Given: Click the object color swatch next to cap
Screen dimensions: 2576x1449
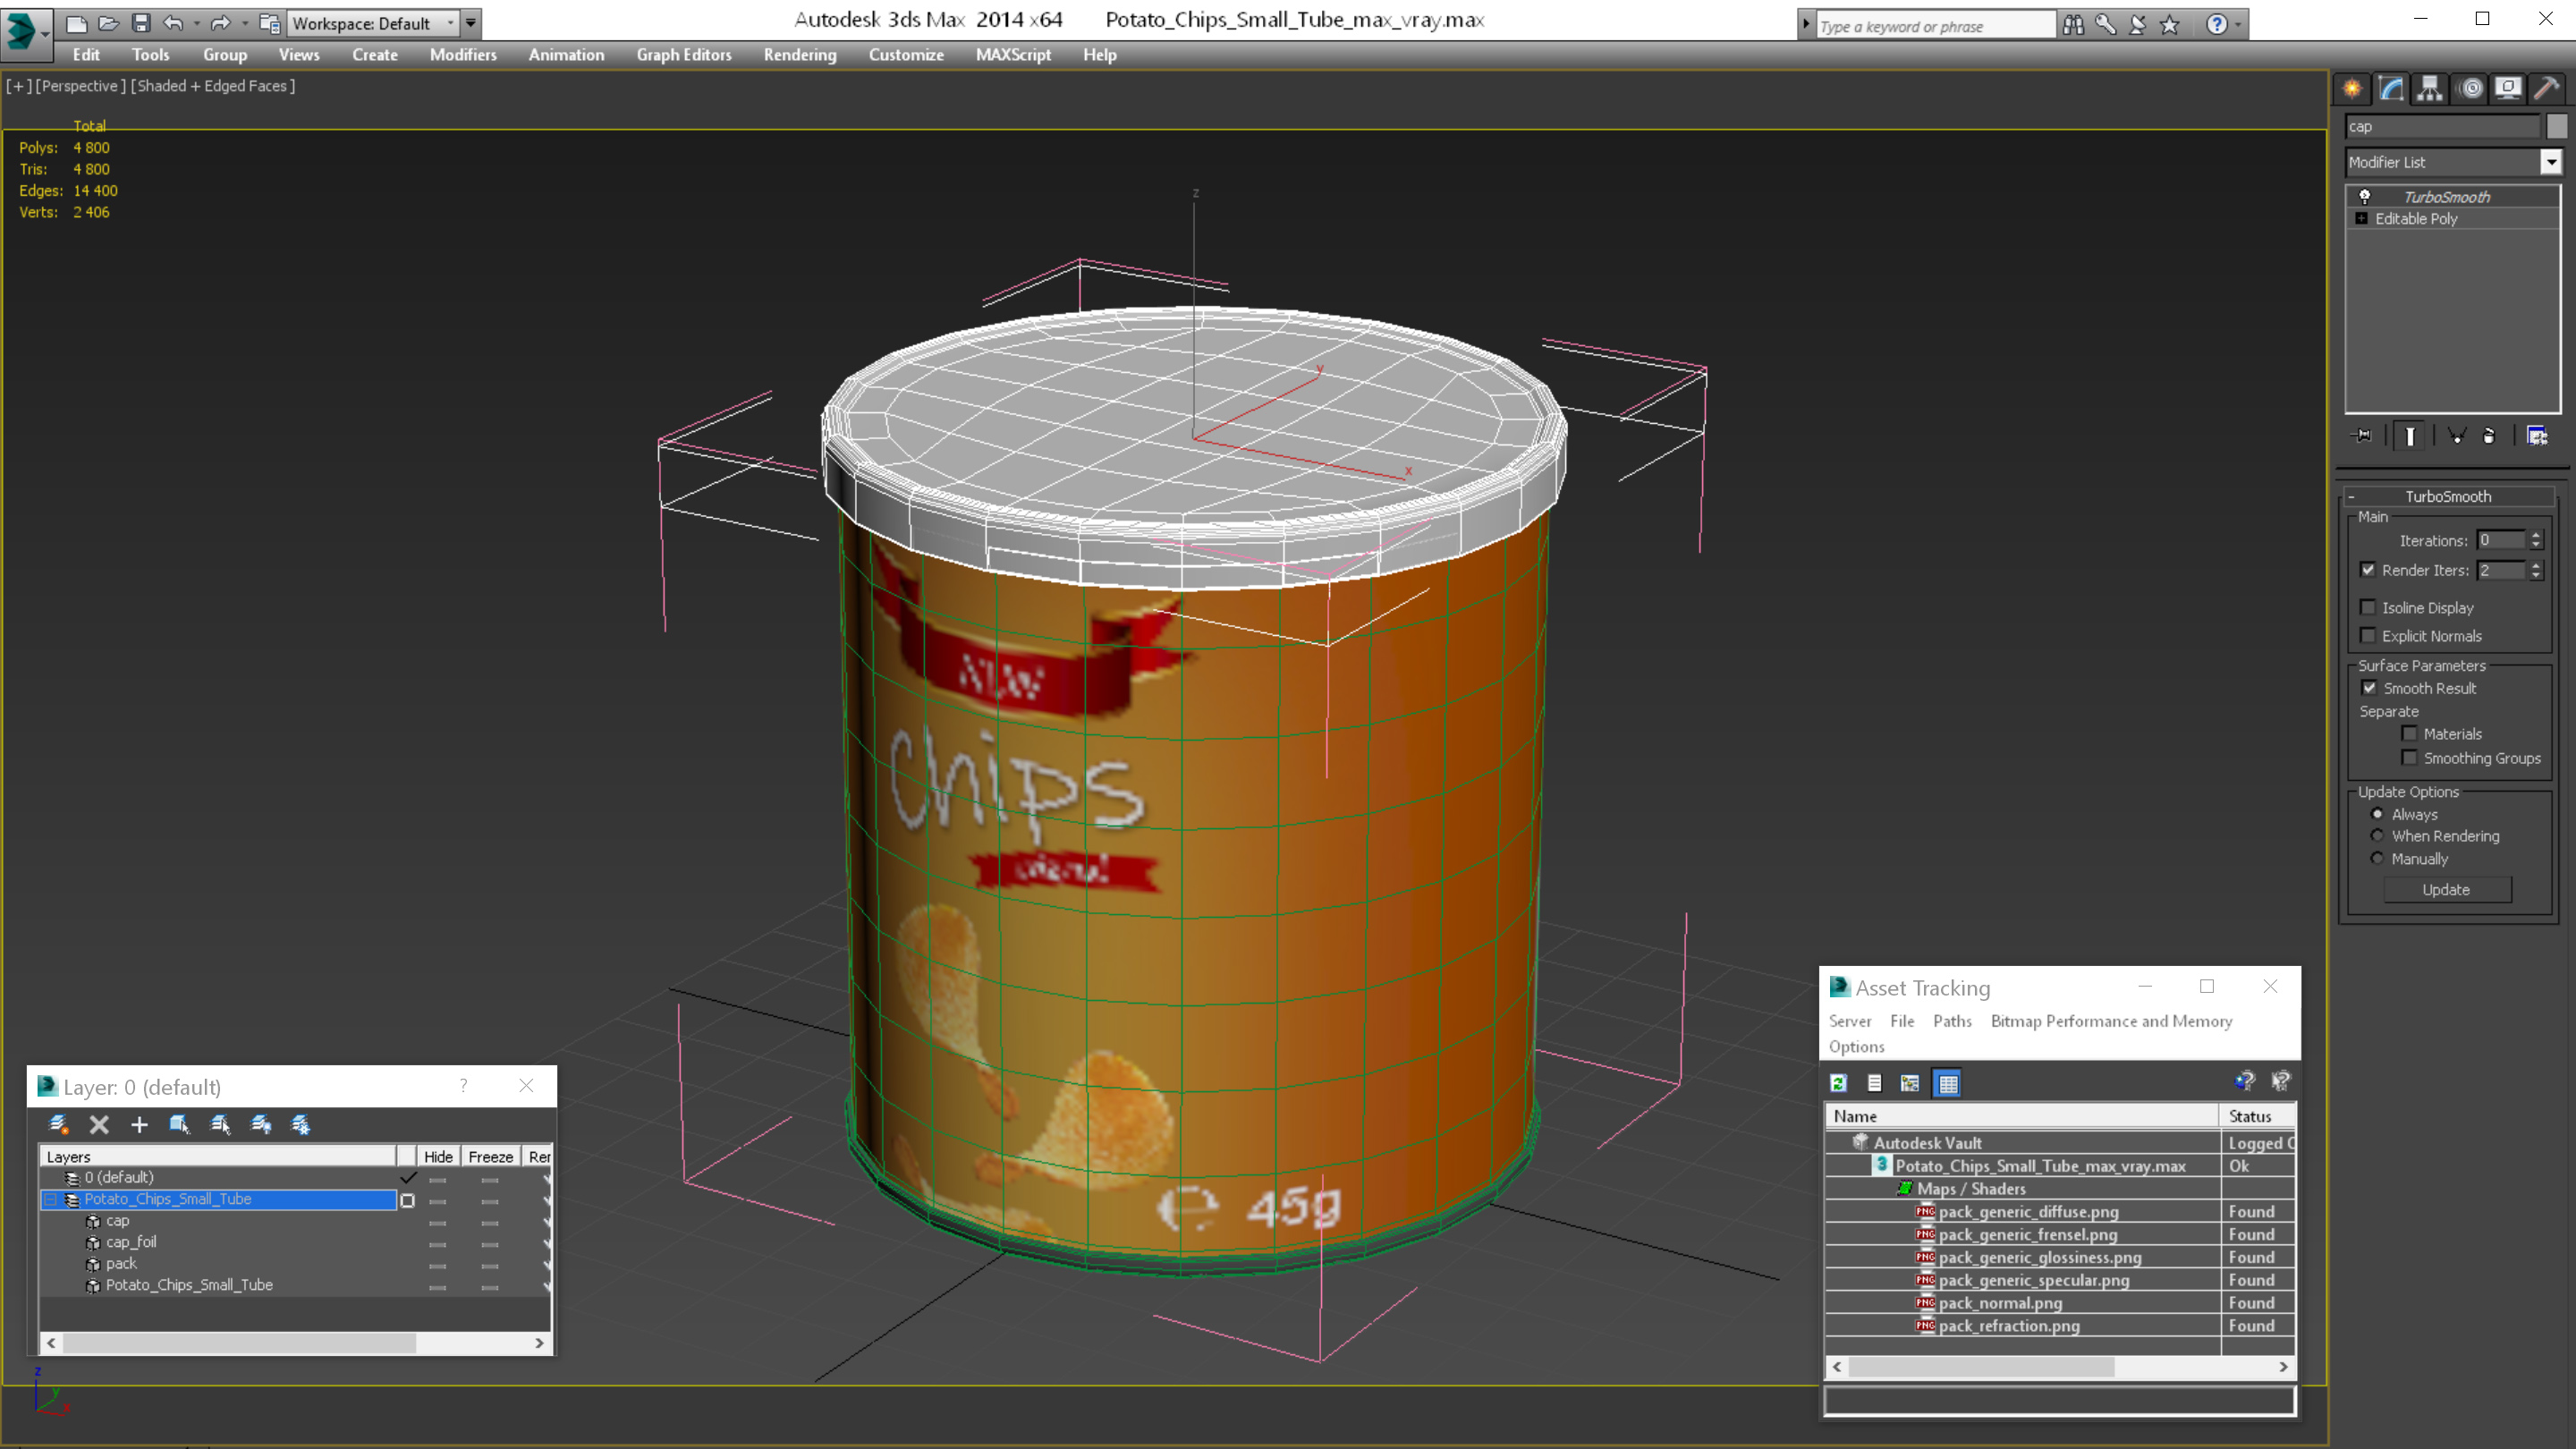Looking at the screenshot, I should [2556, 127].
